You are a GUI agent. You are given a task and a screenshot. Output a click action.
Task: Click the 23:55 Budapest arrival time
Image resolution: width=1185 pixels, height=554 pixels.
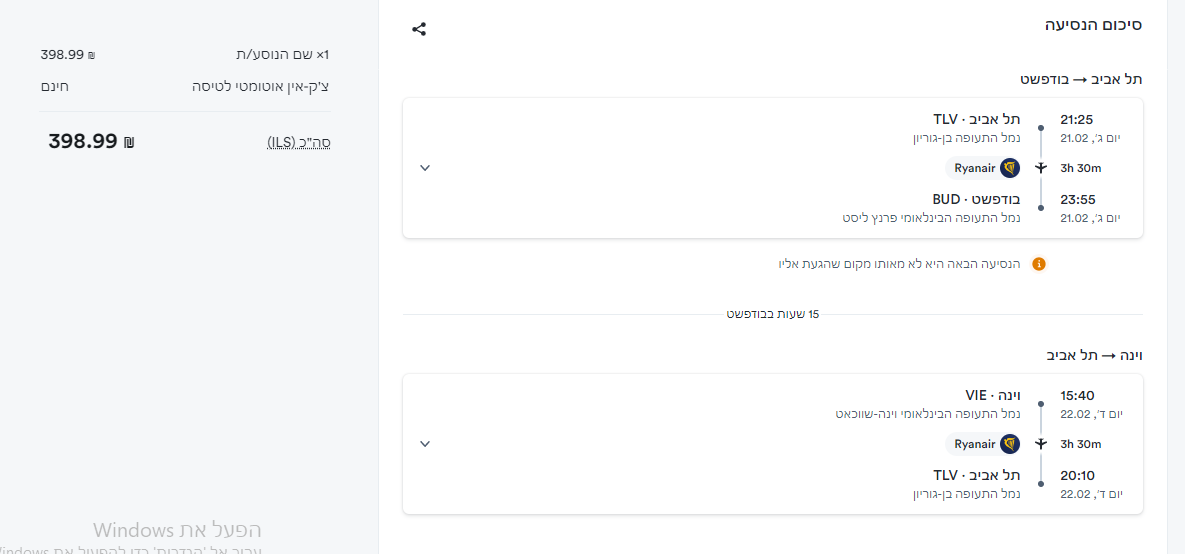click(1077, 199)
